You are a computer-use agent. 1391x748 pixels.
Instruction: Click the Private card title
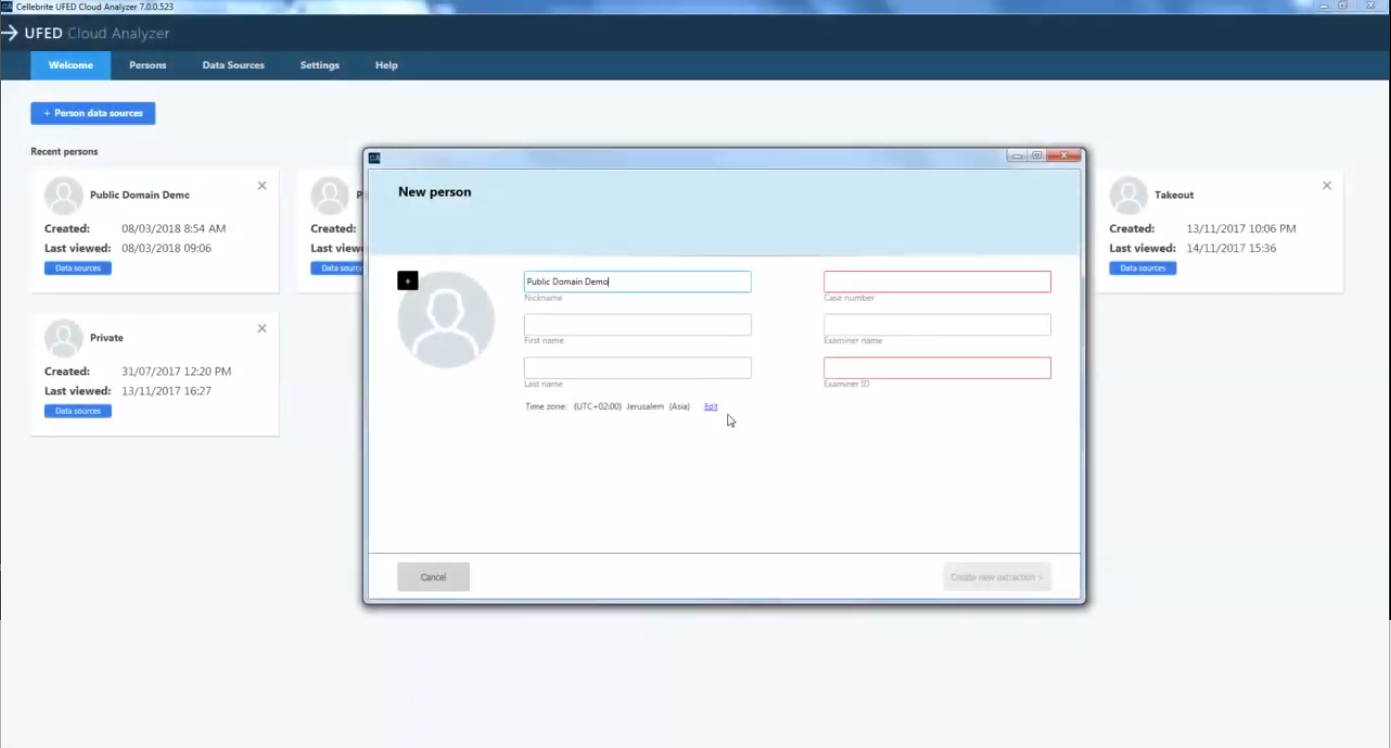pyautogui.click(x=107, y=338)
